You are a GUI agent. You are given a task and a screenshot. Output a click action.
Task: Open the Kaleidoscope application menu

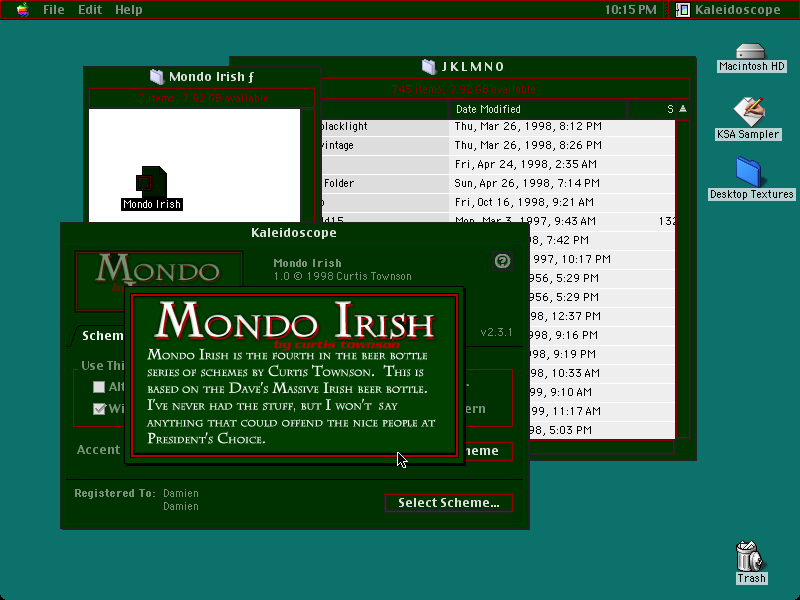(728, 10)
